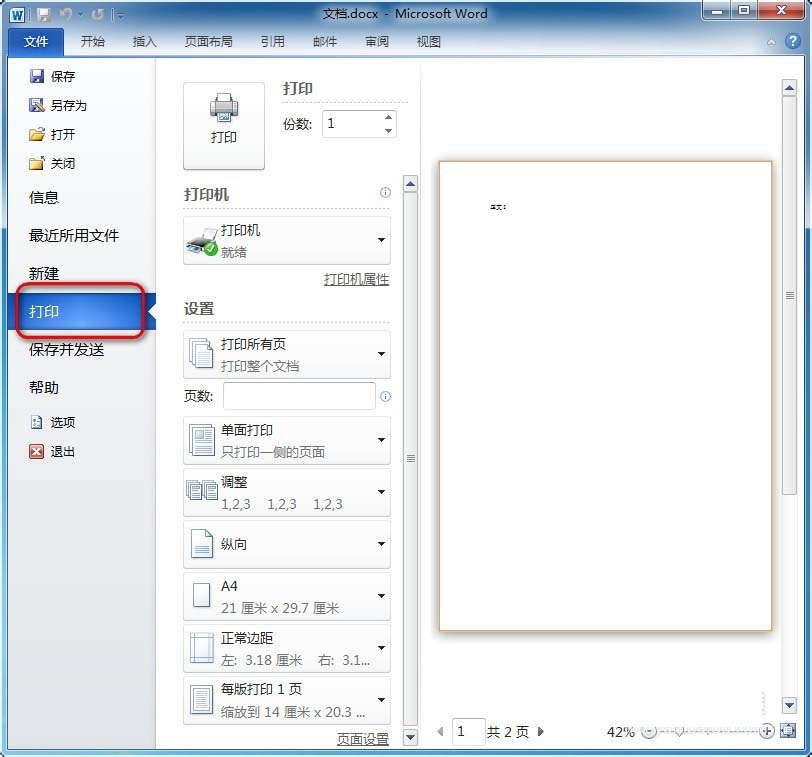Open the 正常边距 margins dropdown
The height and width of the screenshot is (757, 812).
click(287, 648)
